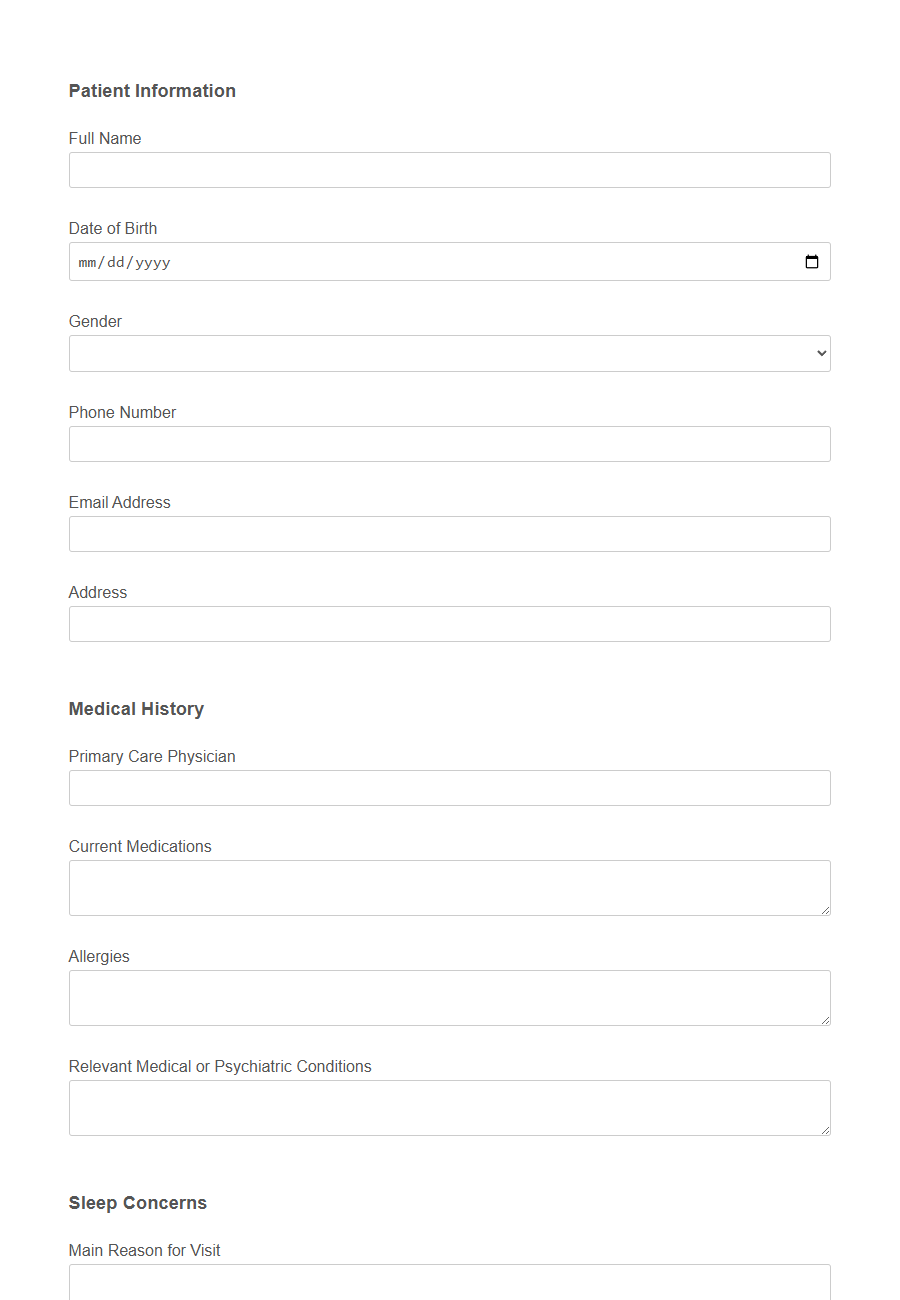This screenshot has height=1300, width=900.
Task: Open the Date of Birth date selector
Action: pyautogui.click(x=450, y=261)
